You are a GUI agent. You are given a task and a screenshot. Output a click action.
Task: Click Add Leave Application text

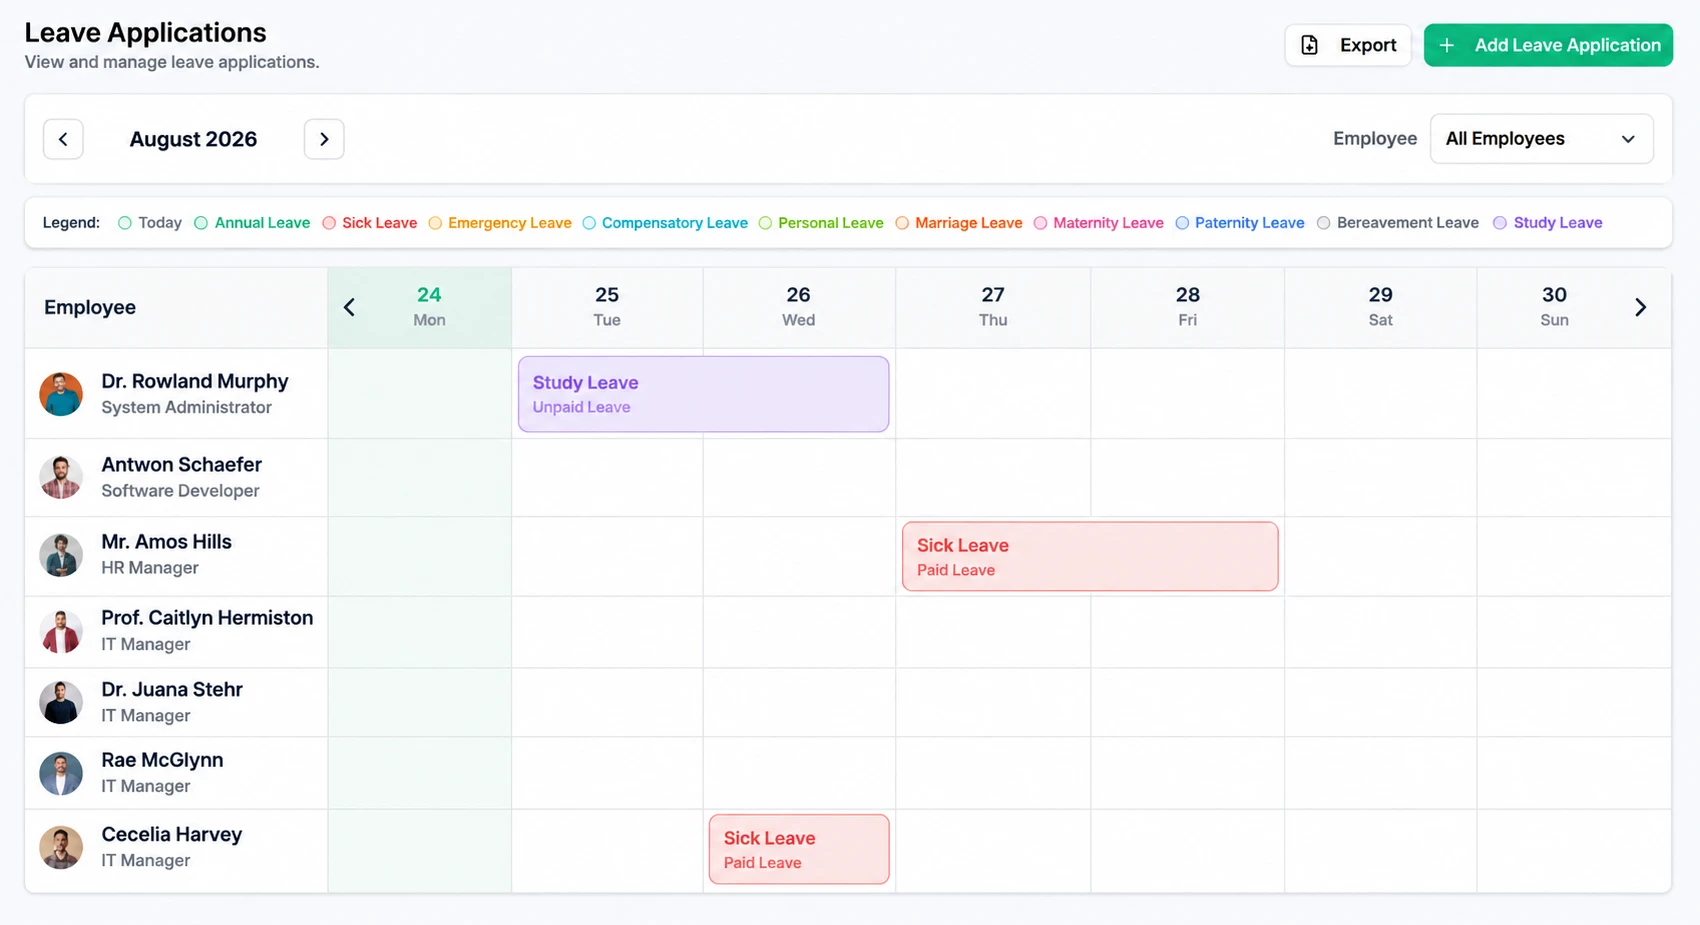[x=1567, y=45]
